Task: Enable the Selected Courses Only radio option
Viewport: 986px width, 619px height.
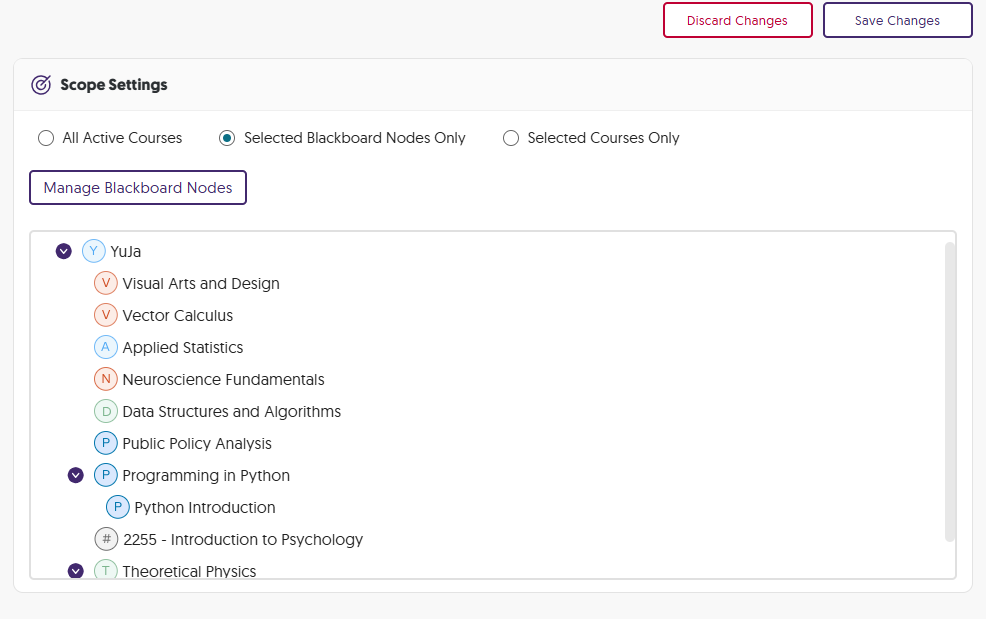Action: click(511, 138)
